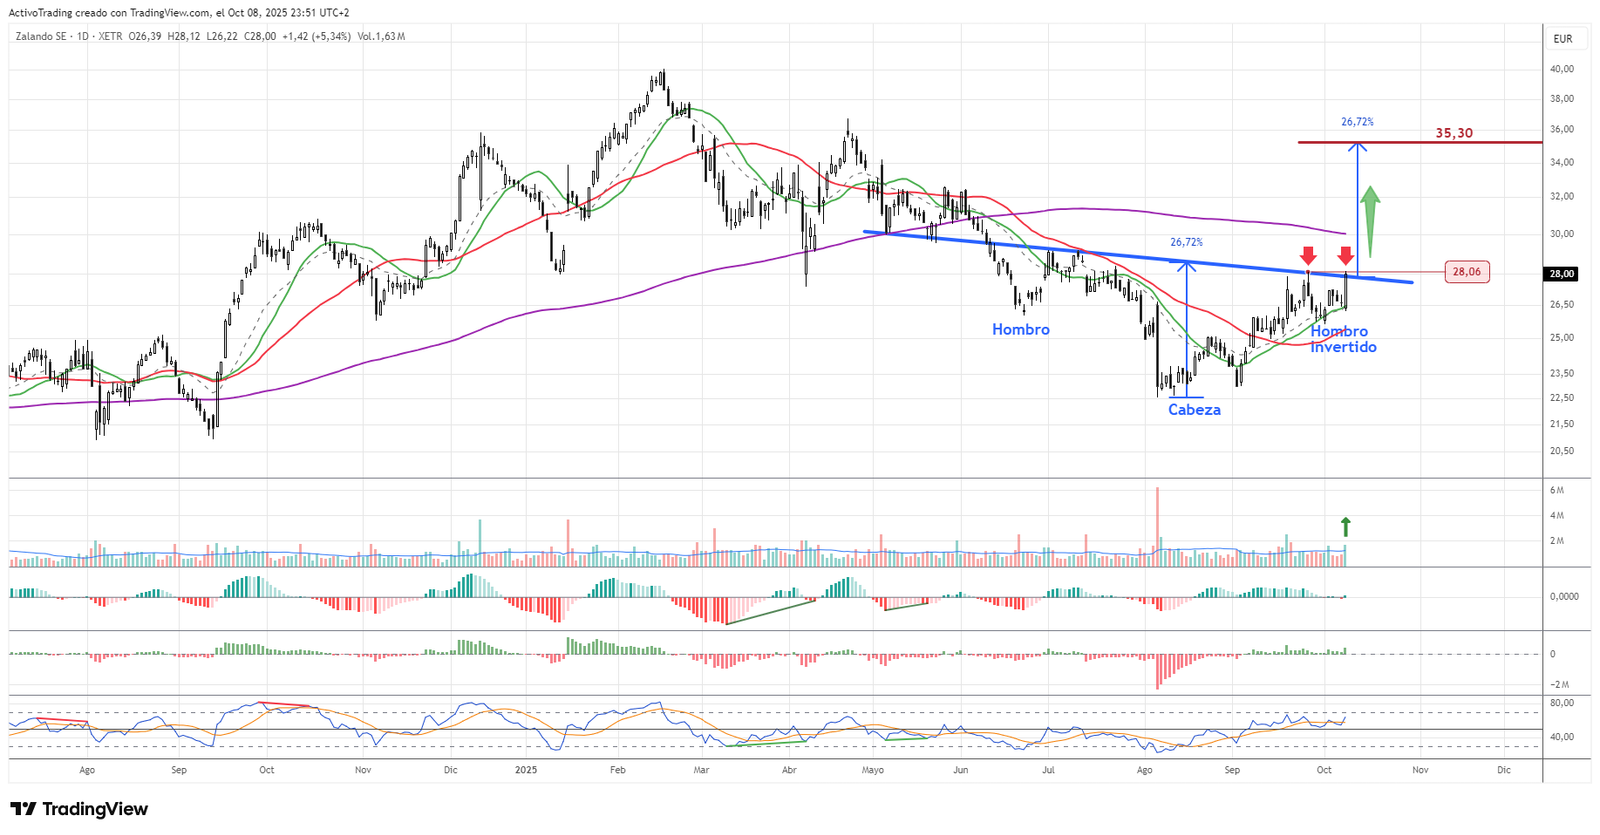Open the 1D interval in the chart header
This screenshot has height=835, width=1600.
[83, 37]
